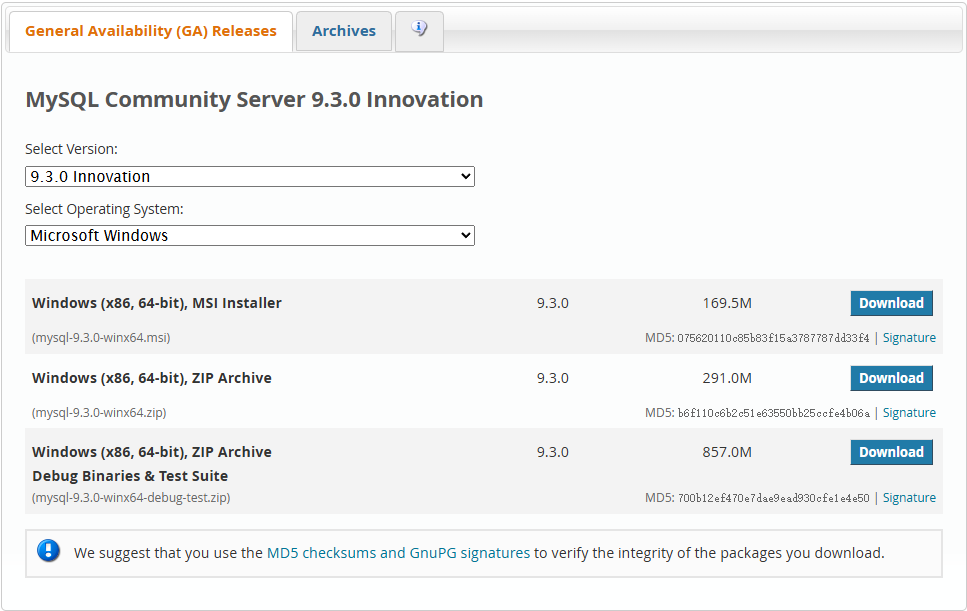Click the (mysql-9.3.0-winx64-debug-test.zip) filename

pos(131,498)
